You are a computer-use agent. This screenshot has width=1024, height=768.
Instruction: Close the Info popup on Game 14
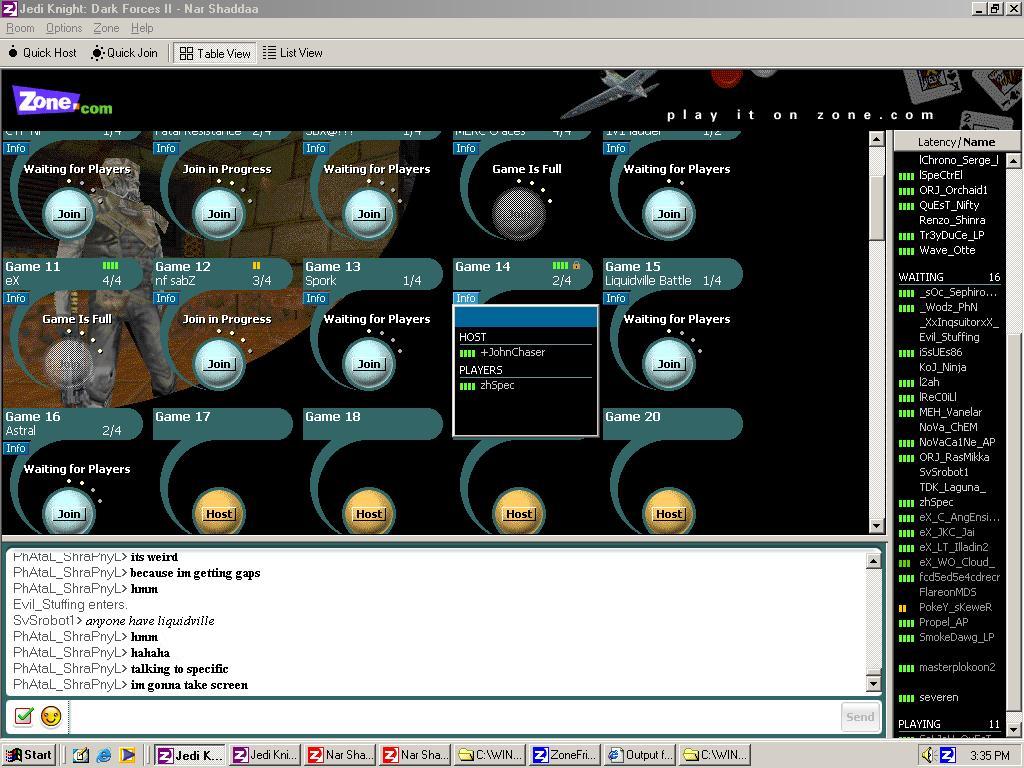point(466,298)
